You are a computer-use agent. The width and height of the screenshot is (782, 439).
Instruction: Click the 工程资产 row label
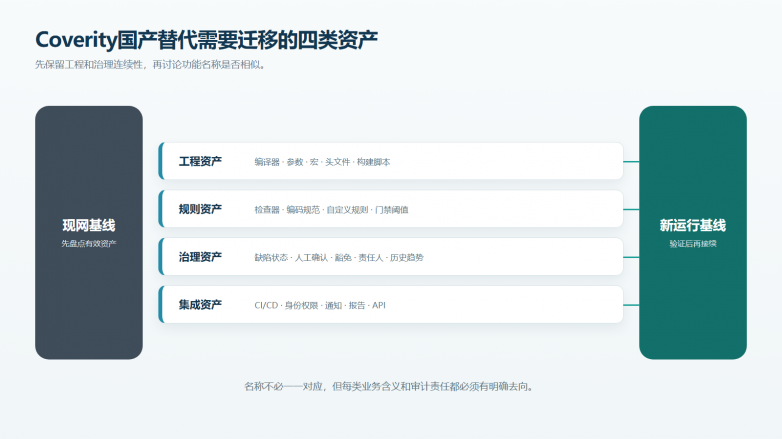pyautogui.click(x=200, y=162)
